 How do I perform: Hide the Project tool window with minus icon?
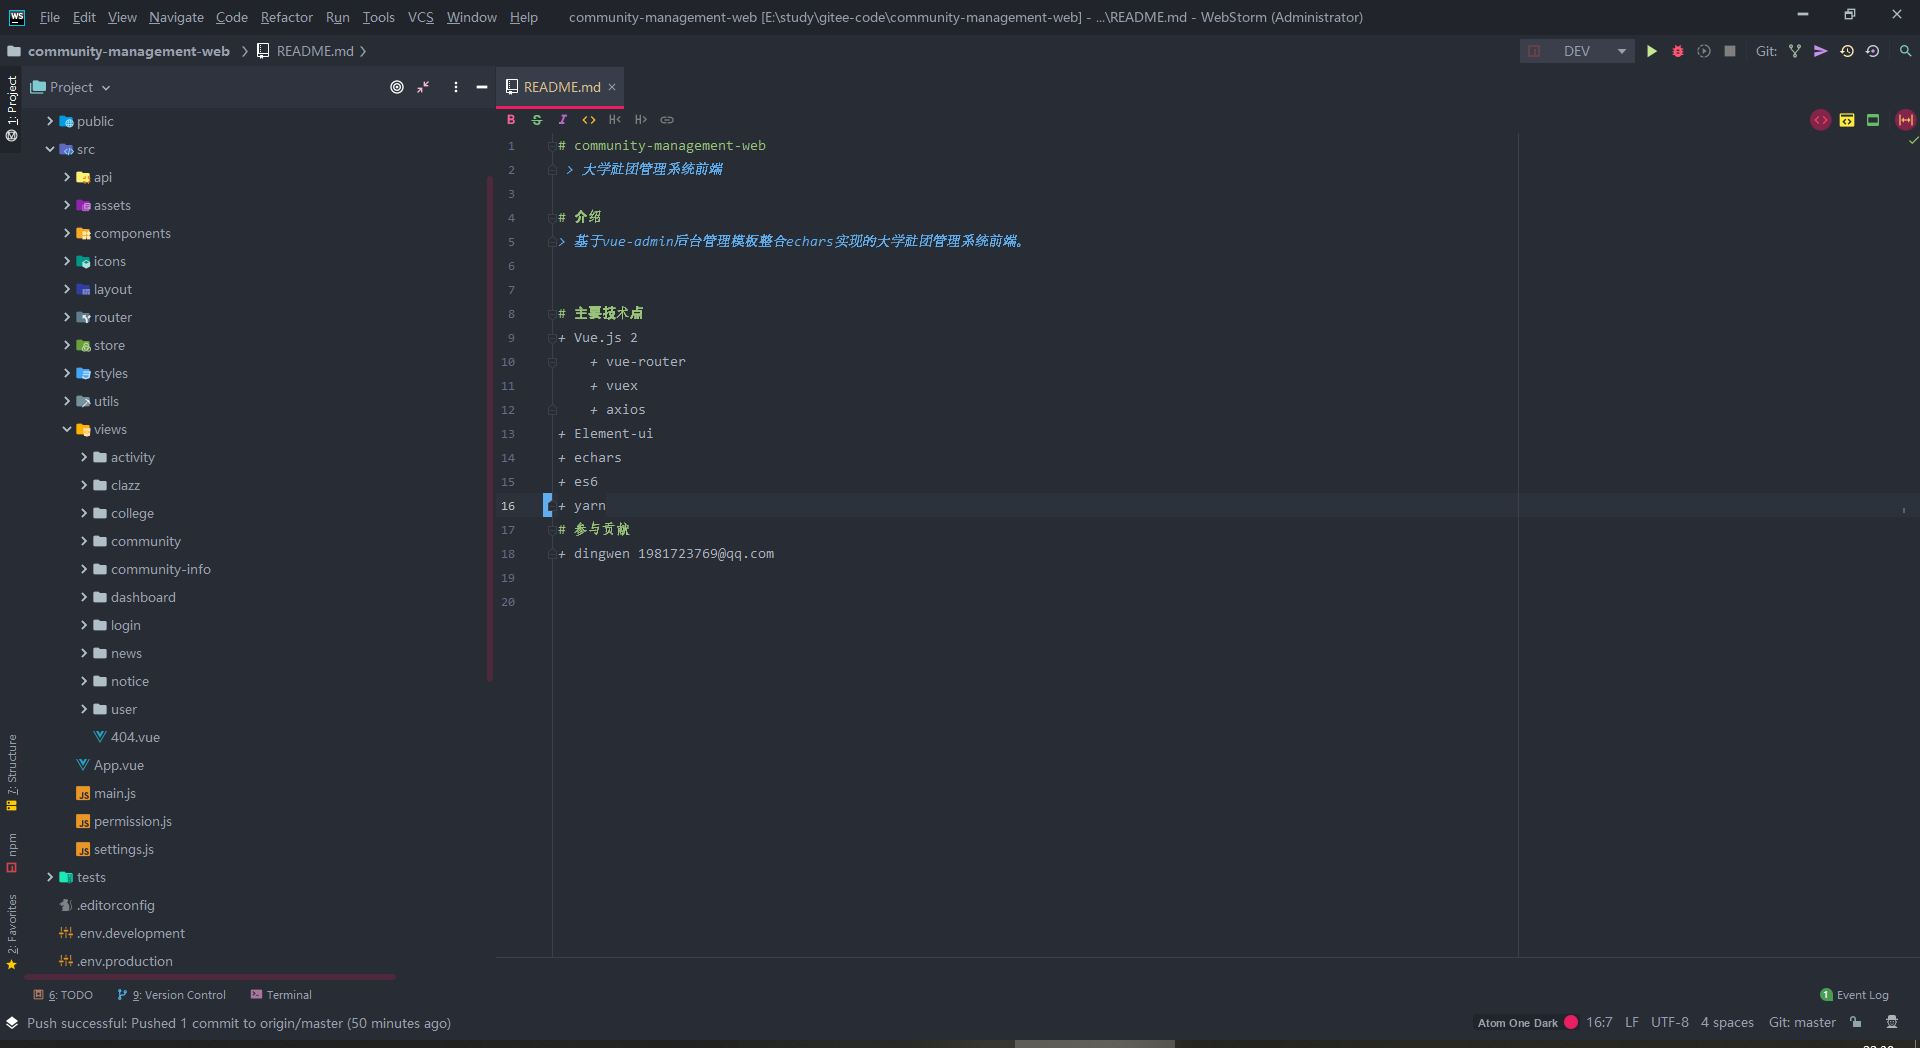click(482, 87)
